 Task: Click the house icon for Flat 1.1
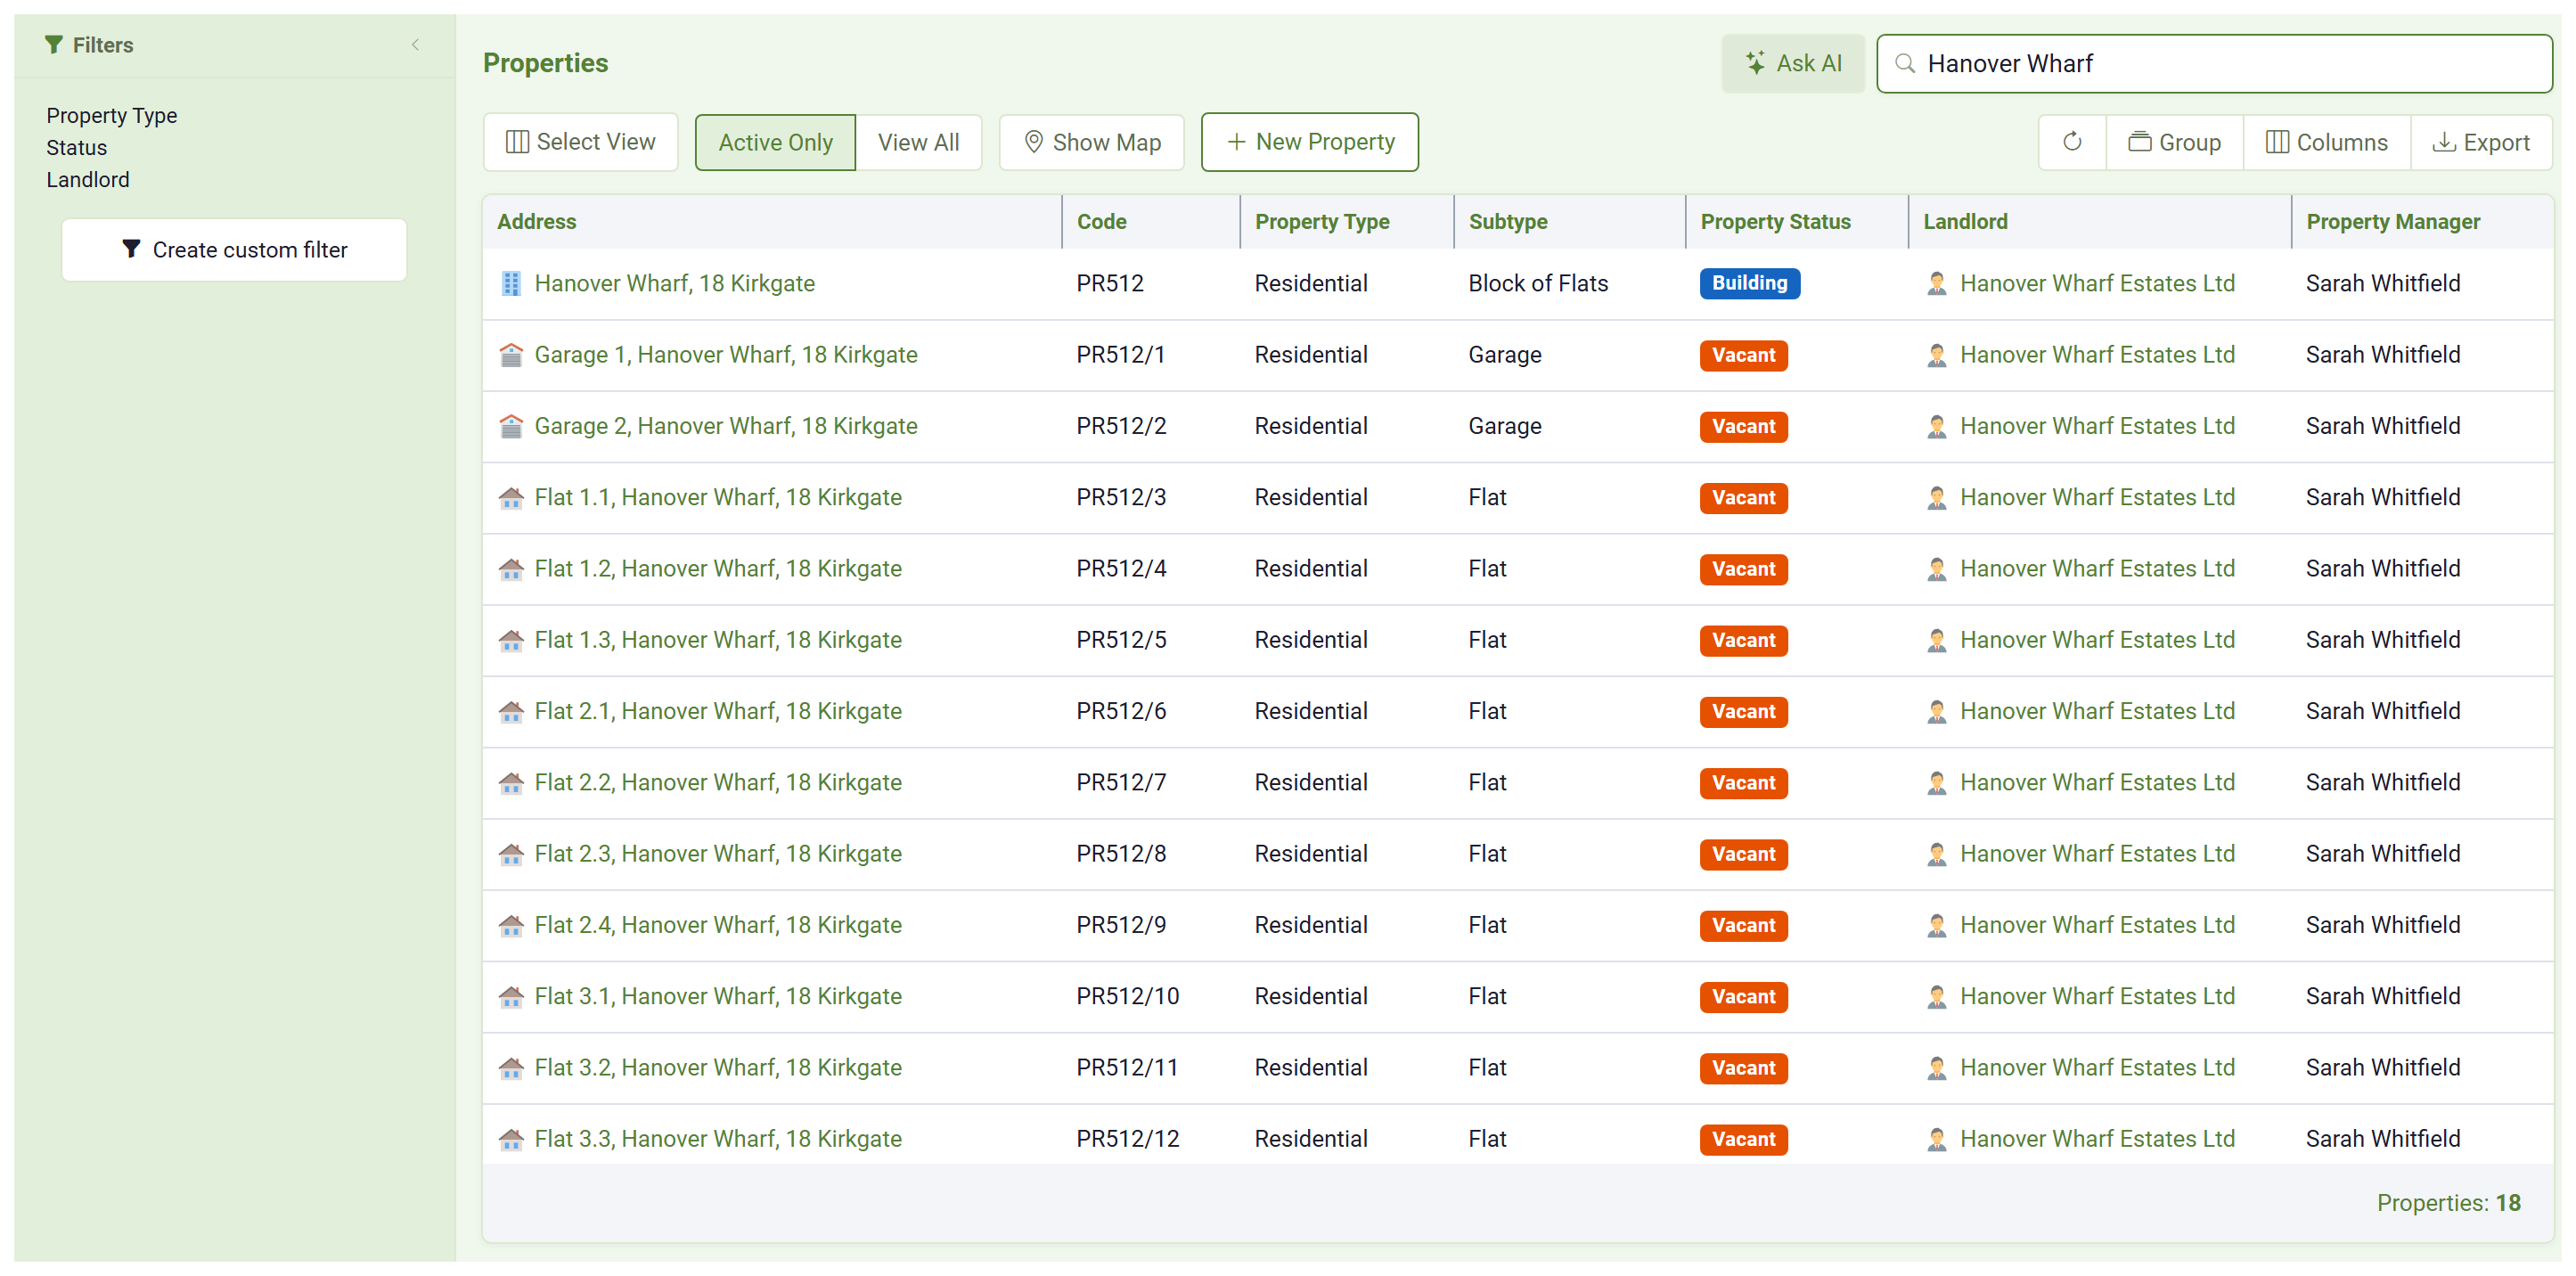click(x=511, y=498)
